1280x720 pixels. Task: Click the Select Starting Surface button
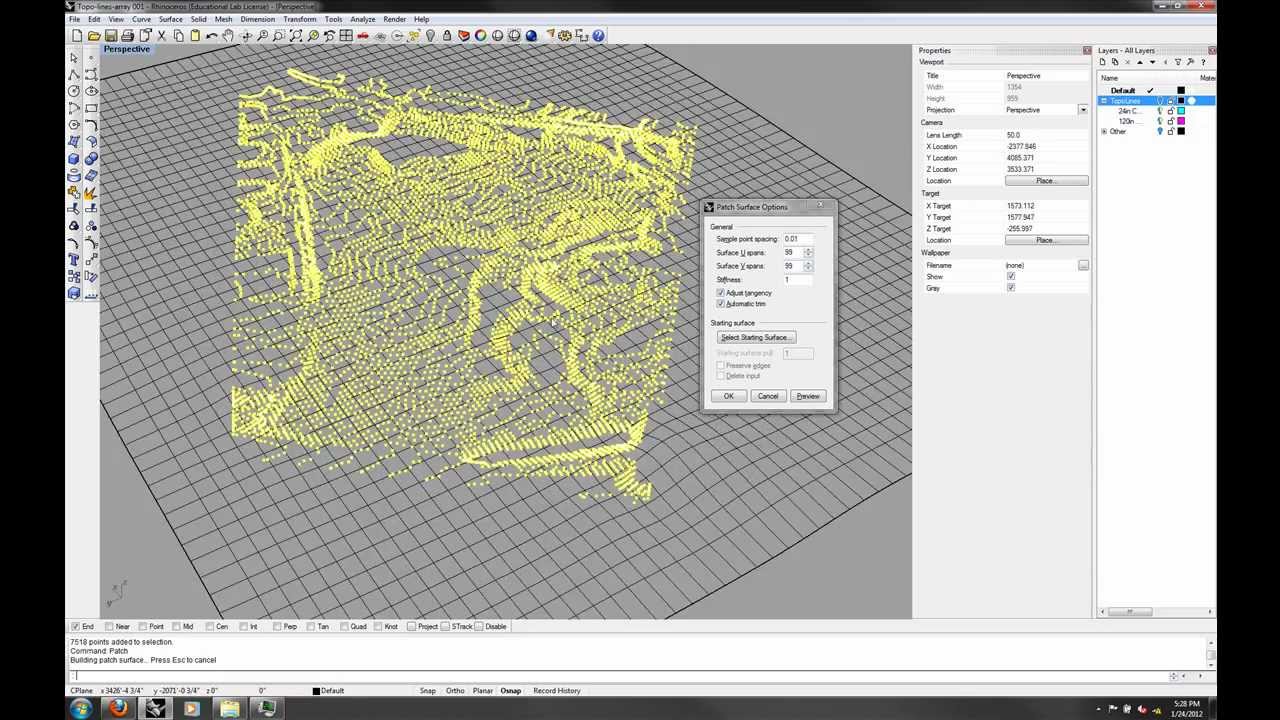tap(756, 337)
